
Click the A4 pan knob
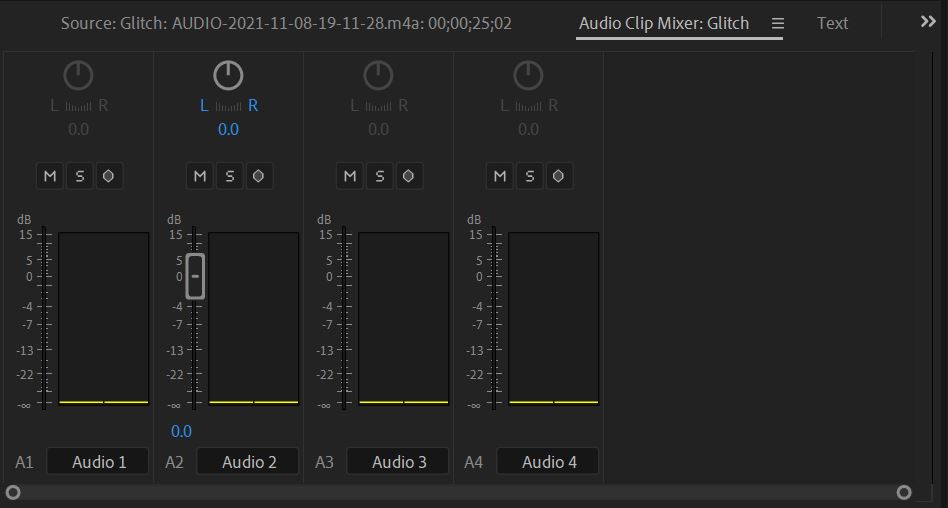tap(528, 75)
